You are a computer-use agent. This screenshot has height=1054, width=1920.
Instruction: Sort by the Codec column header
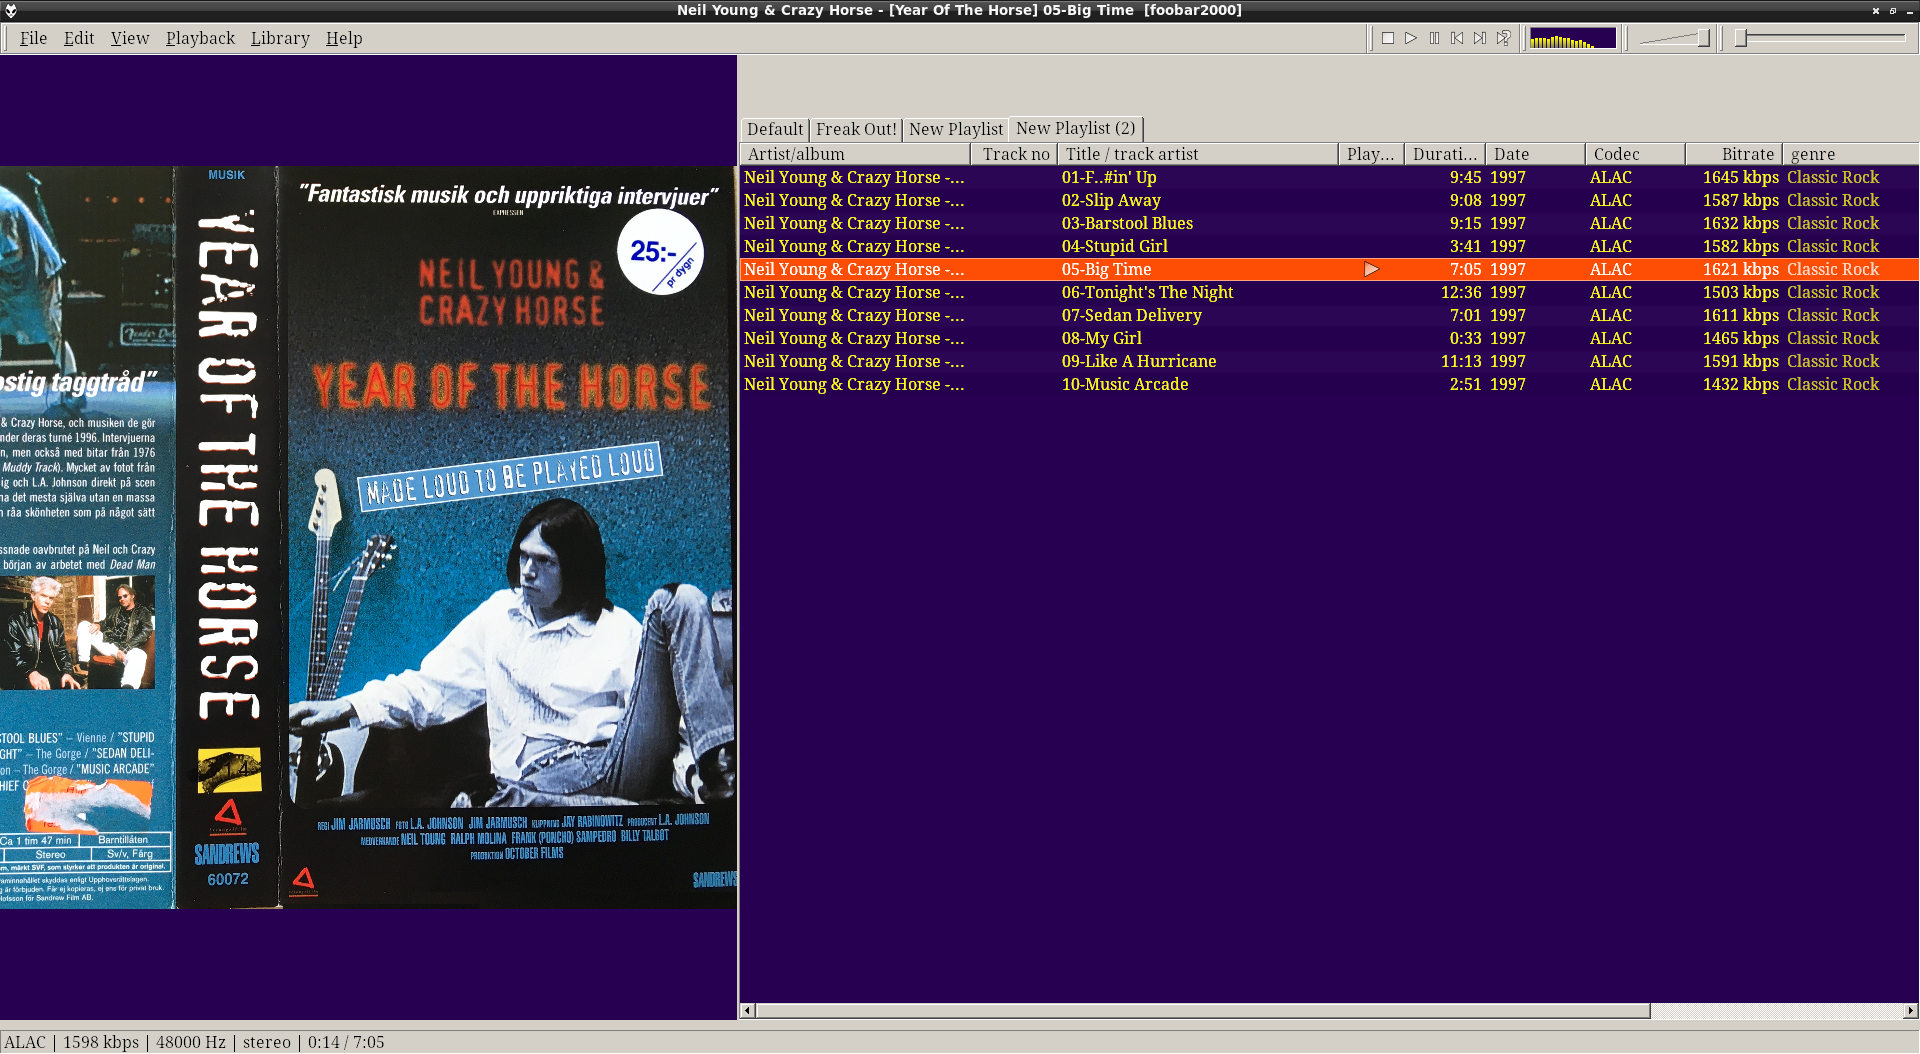(1635, 154)
